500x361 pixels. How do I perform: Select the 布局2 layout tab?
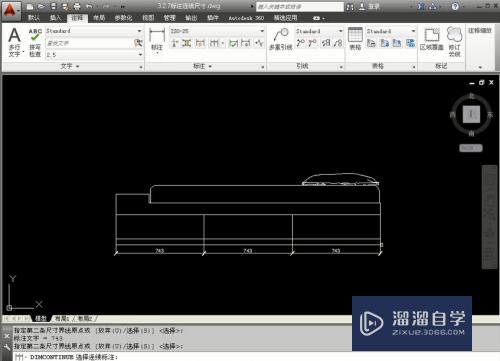tap(85, 318)
